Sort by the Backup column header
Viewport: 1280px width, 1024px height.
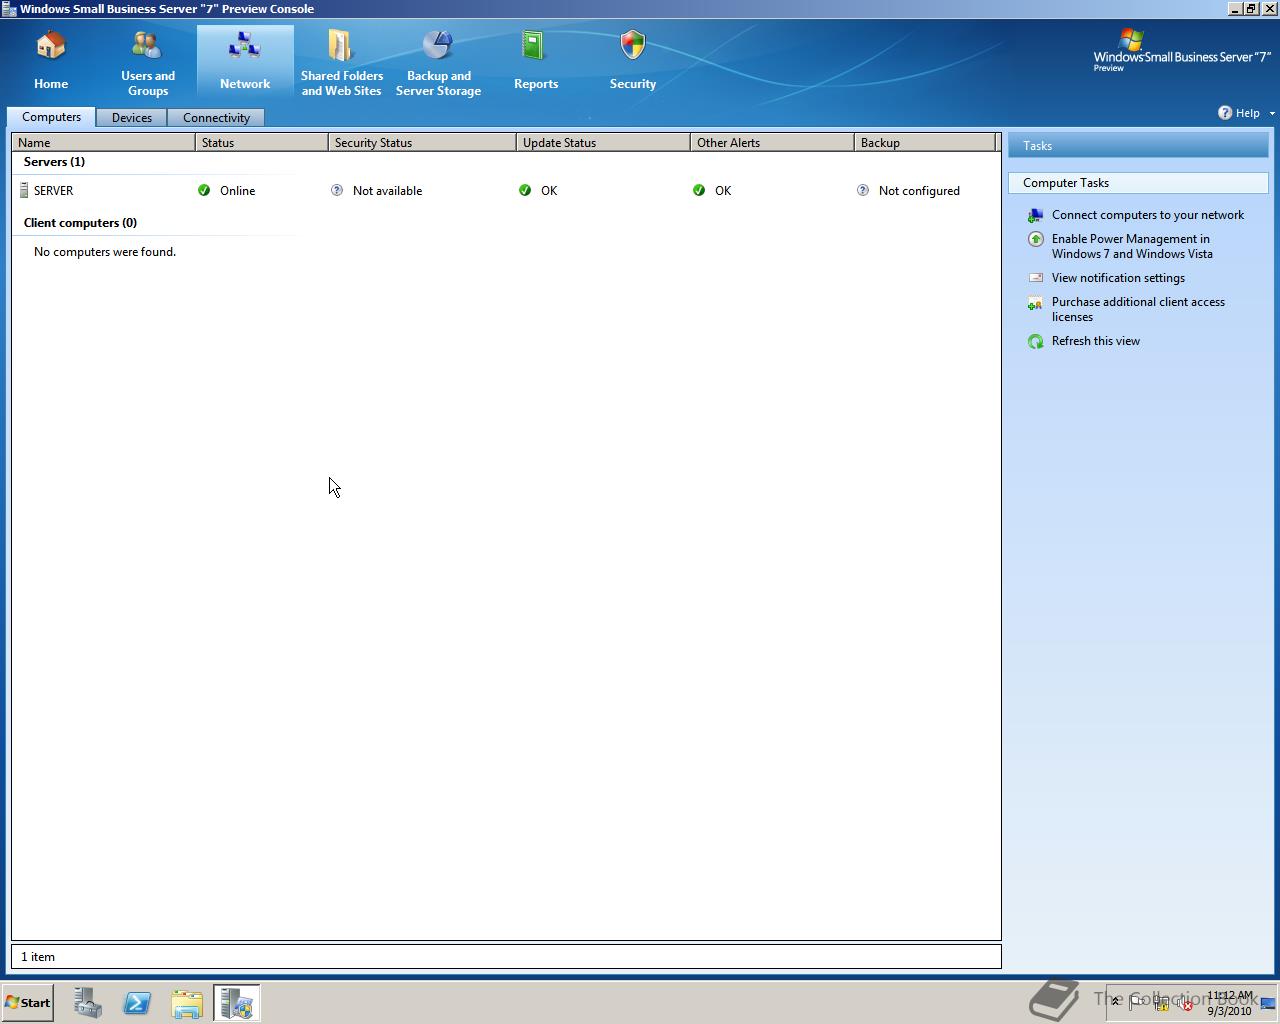click(925, 143)
